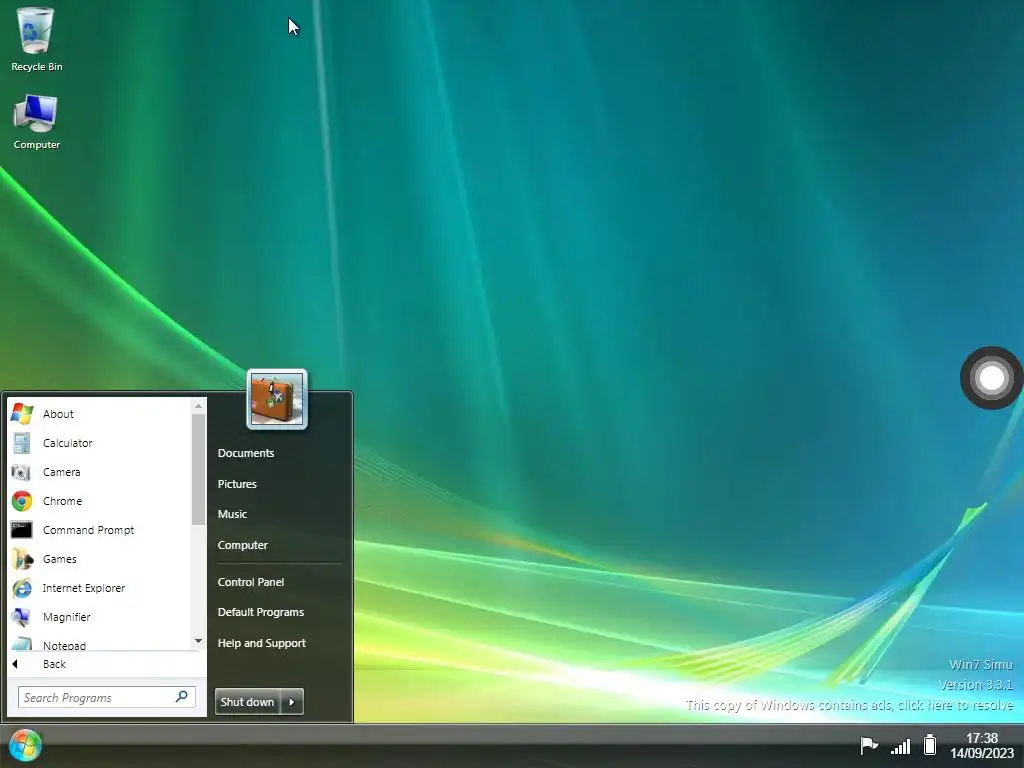The width and height of the screenshot is (1024, 768).
Task: Open Default Programs from Start menu
Action: coord(261,612)
